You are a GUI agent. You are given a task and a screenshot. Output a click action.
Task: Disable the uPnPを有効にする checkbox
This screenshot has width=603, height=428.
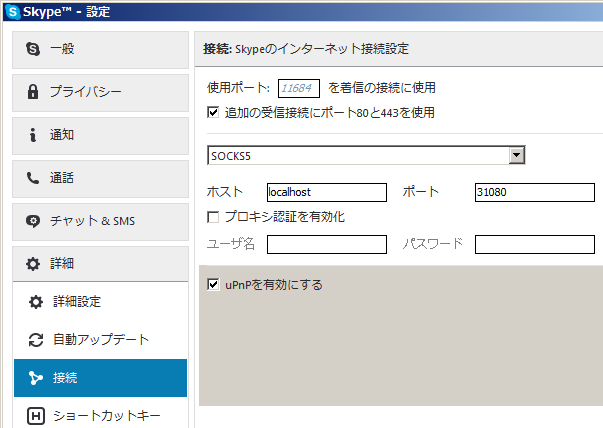pos(213,285)
